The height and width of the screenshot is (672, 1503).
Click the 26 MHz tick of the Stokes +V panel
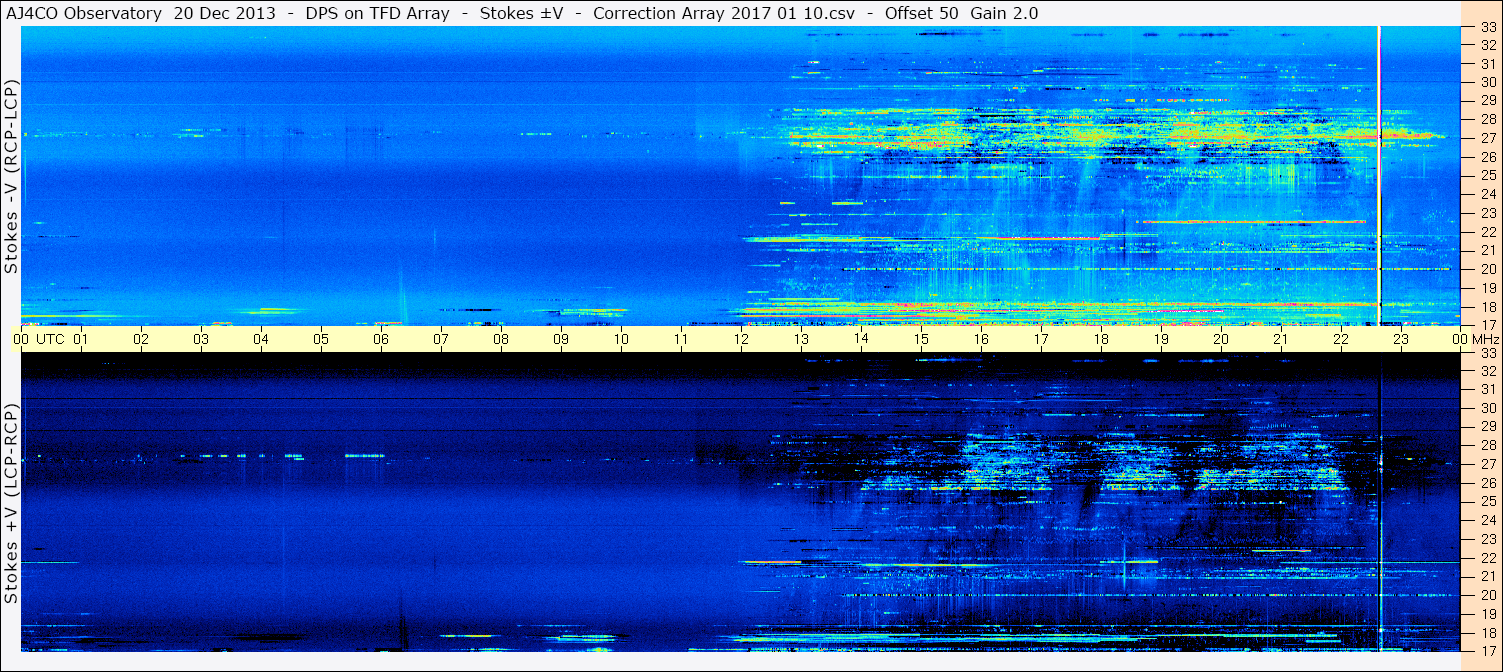pyautogui.click(x=1487, y=483)
